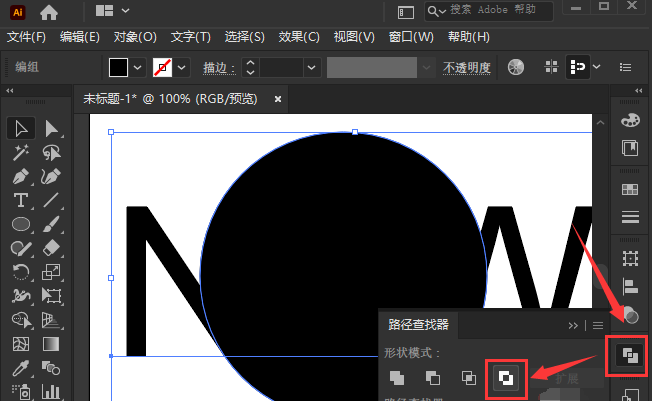652x401 pixels.
Task: Click the Exclude shape mode button
Action: [x=506, y=378]
